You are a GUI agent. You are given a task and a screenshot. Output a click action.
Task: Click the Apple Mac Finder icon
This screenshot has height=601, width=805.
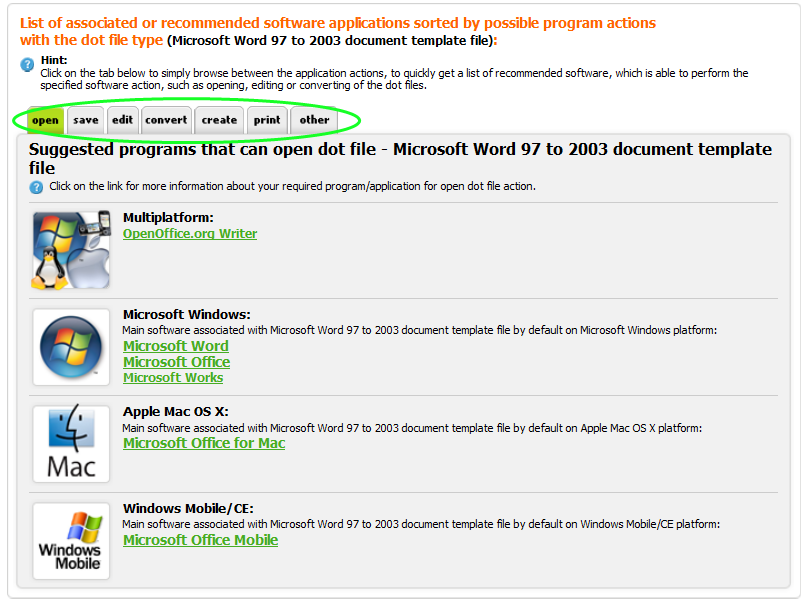pyautogui.click(x=71, y=443)
